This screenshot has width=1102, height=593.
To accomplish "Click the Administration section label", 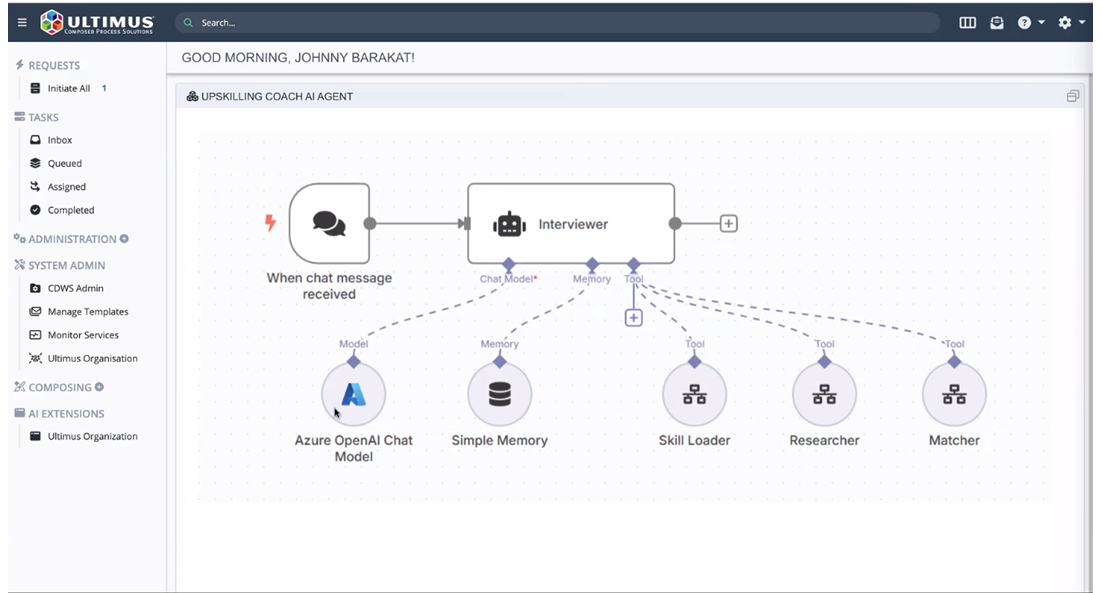I will click(x=72, y=239).
